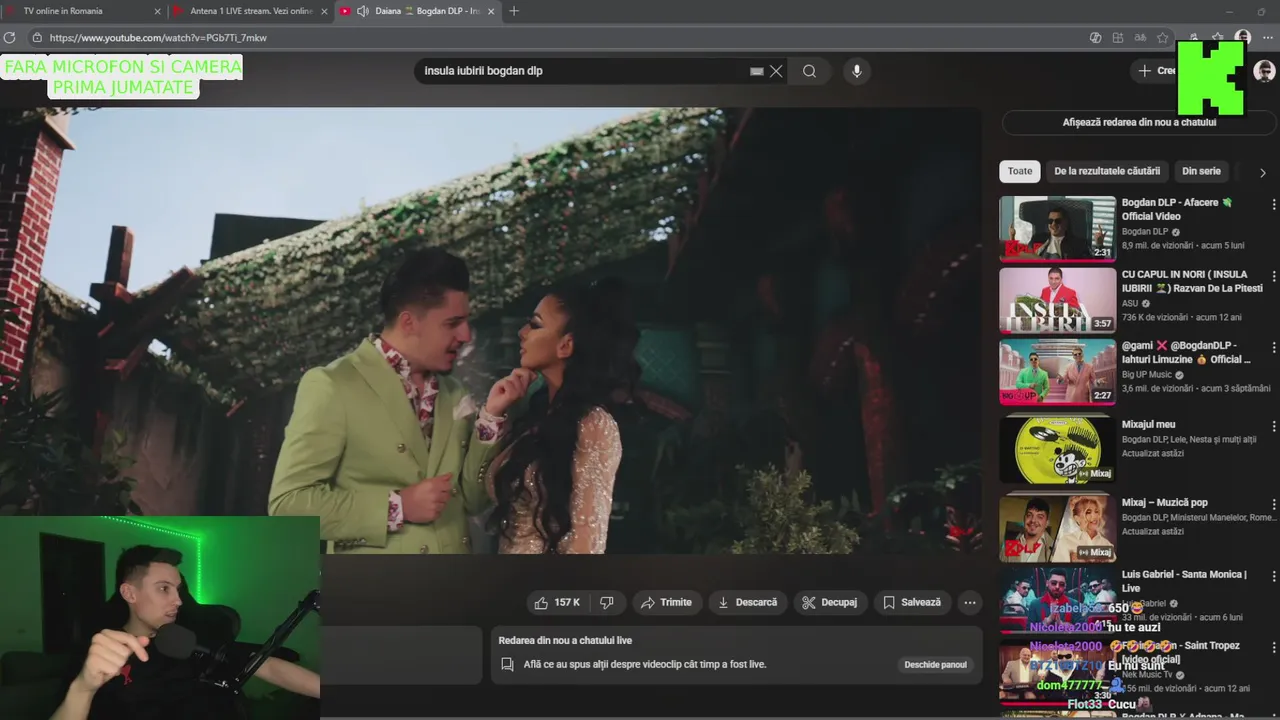The height and width of the screenshot is (720, 1280).
Task: Click the Descarcă download button
Action: click(747, 602)
